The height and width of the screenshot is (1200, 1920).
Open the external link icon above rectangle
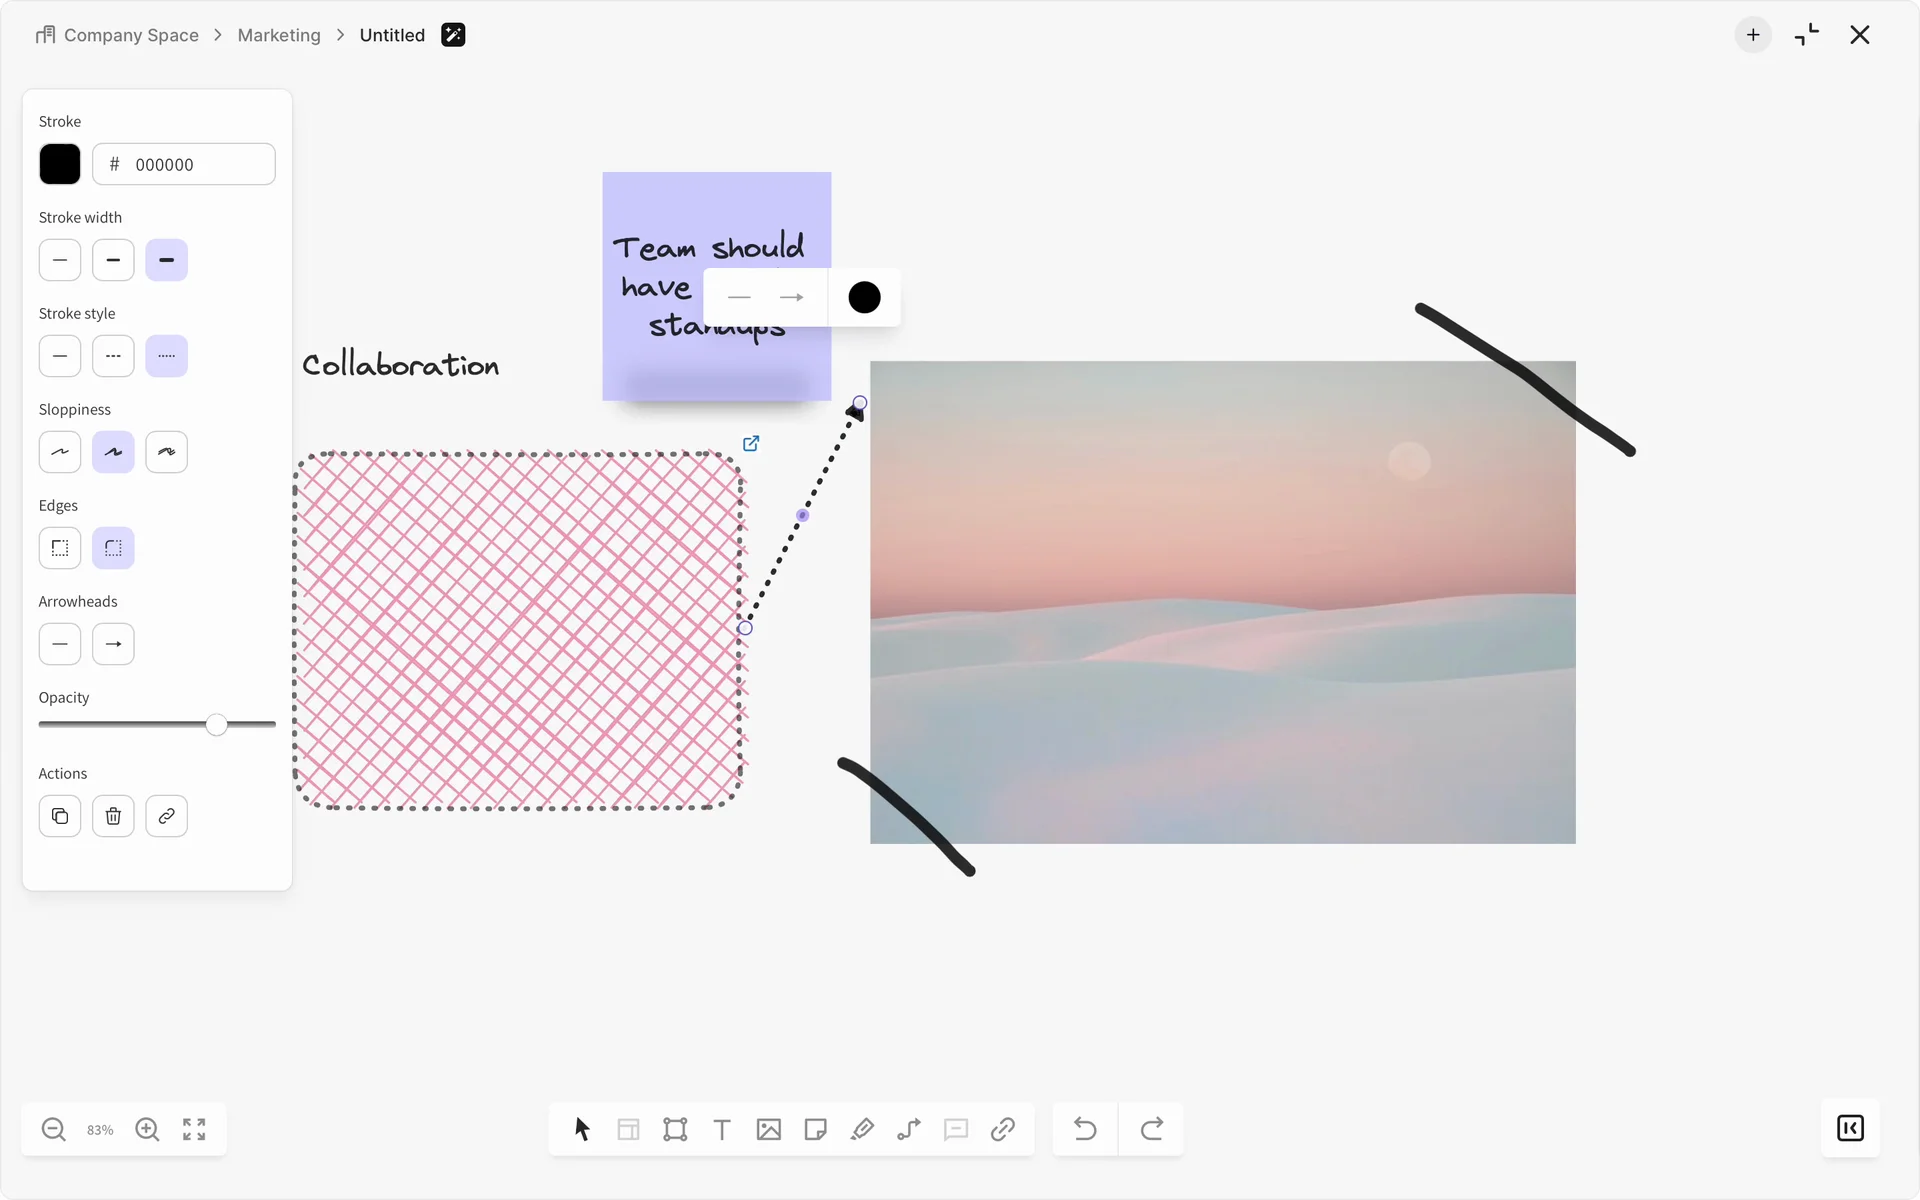(751, 443)
